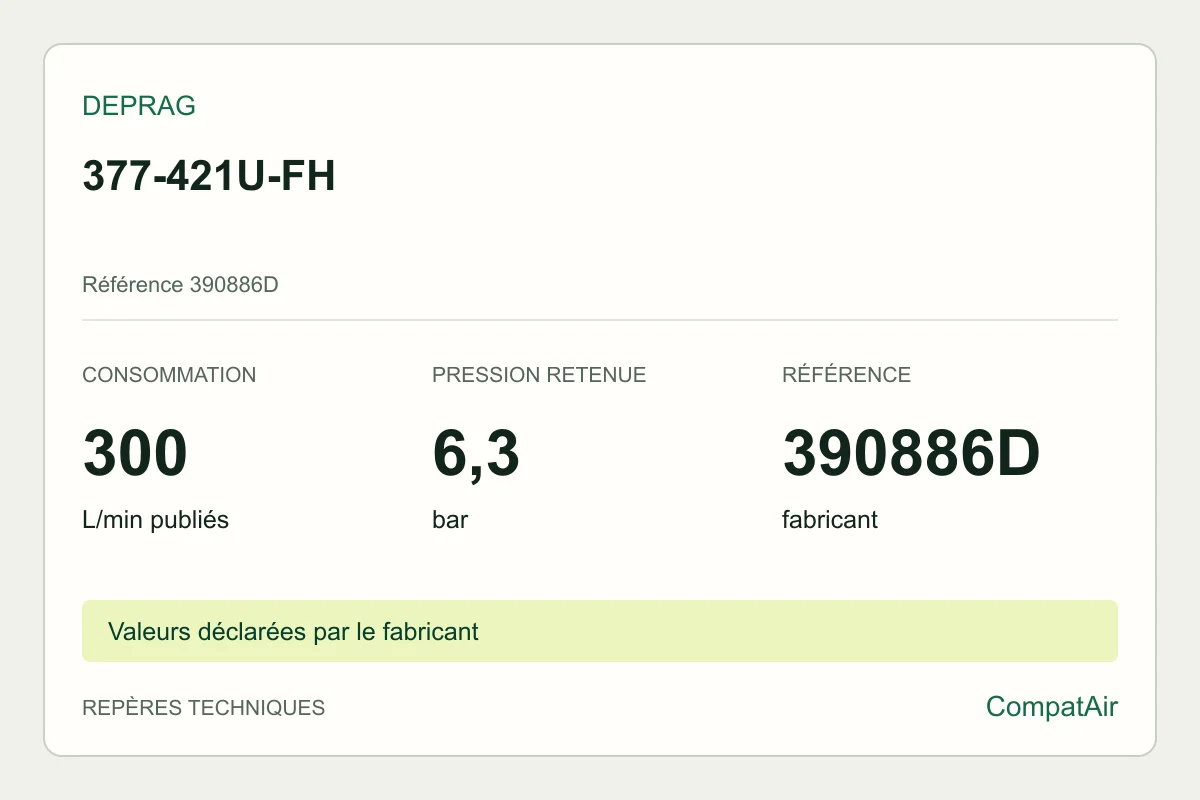Viewport: 1200px width, 800px height.
Task: Click the PRESSION RETENUE label
Action: (x=539, y=375)
